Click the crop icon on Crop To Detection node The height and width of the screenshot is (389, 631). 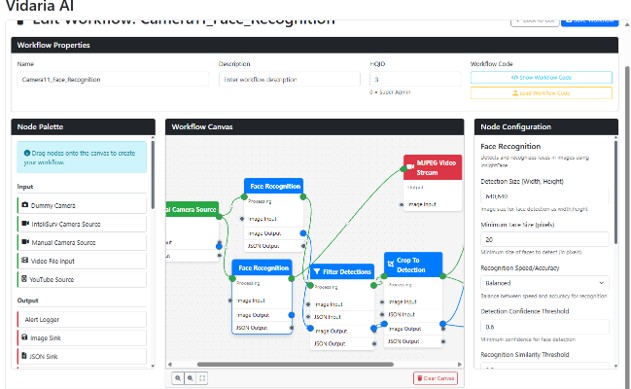tap(391, 264)
